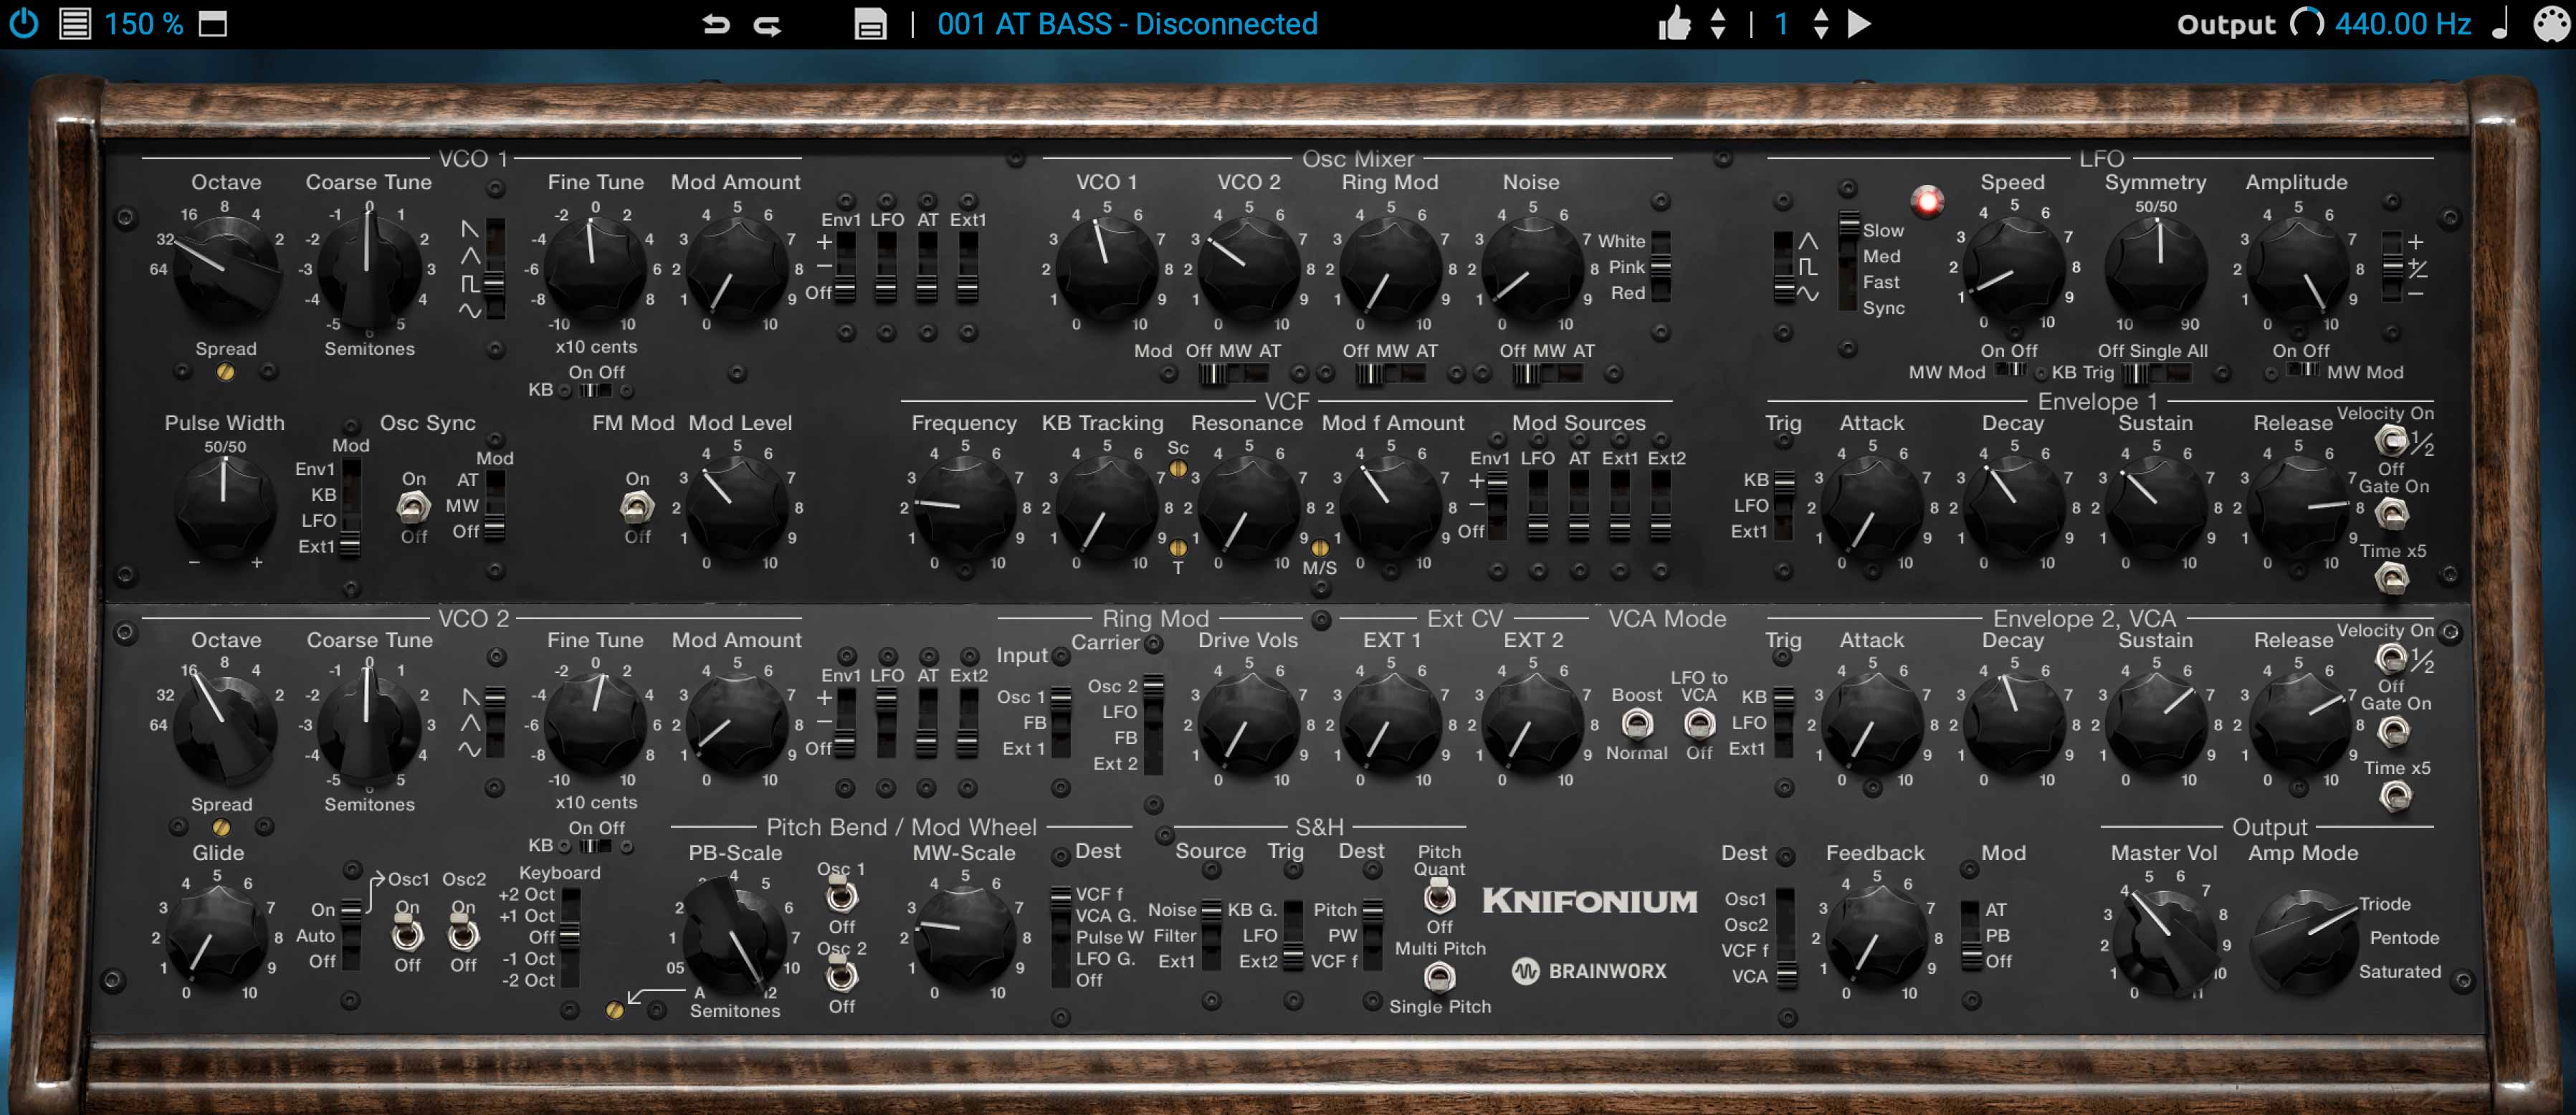Toggle the VCA Mode Boost switch
Screen dimensions: 2576x1115
[x=1636, y=723]
